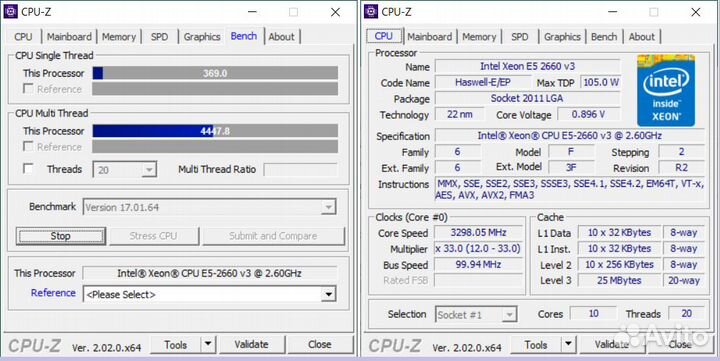
Task: Click the blue Reference link label
Action: point(53,293)
